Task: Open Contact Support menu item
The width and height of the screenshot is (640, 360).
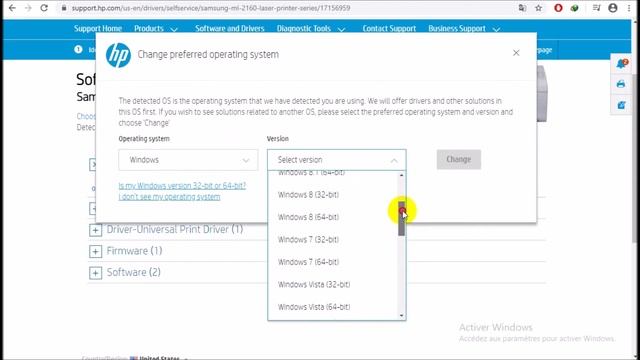Action: 389,29
